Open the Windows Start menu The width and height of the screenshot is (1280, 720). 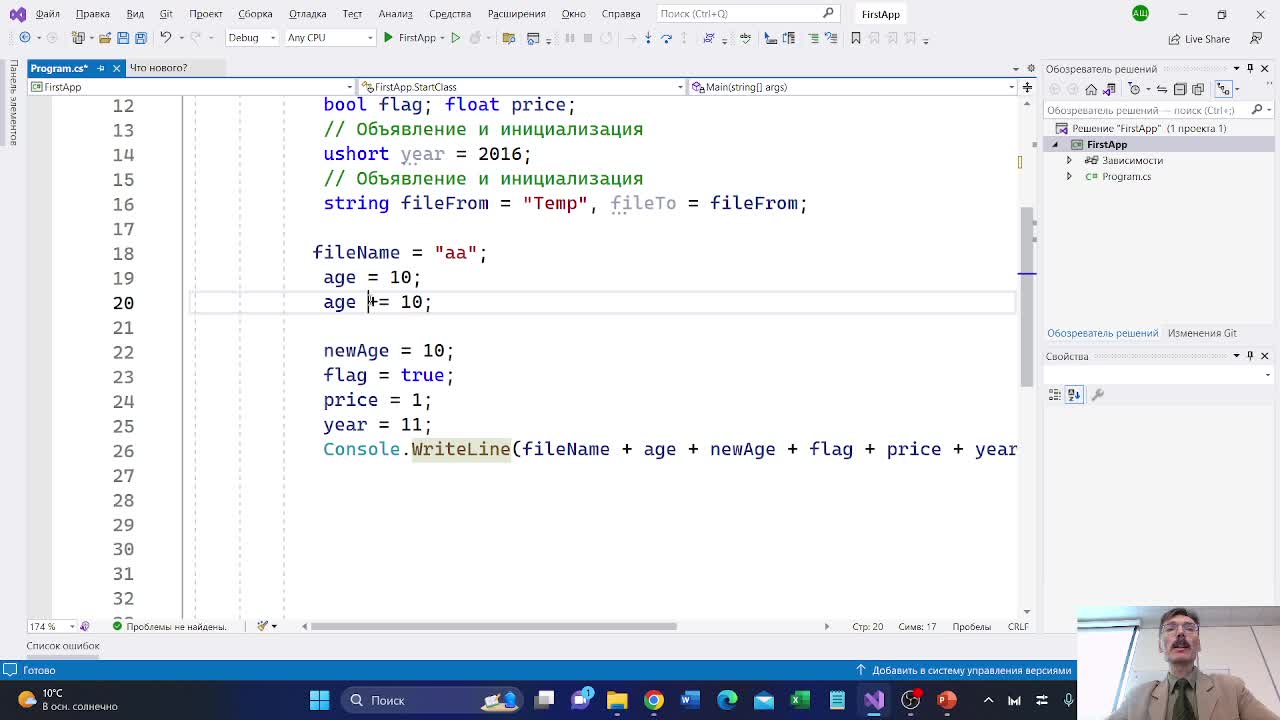tap(319, 700)
